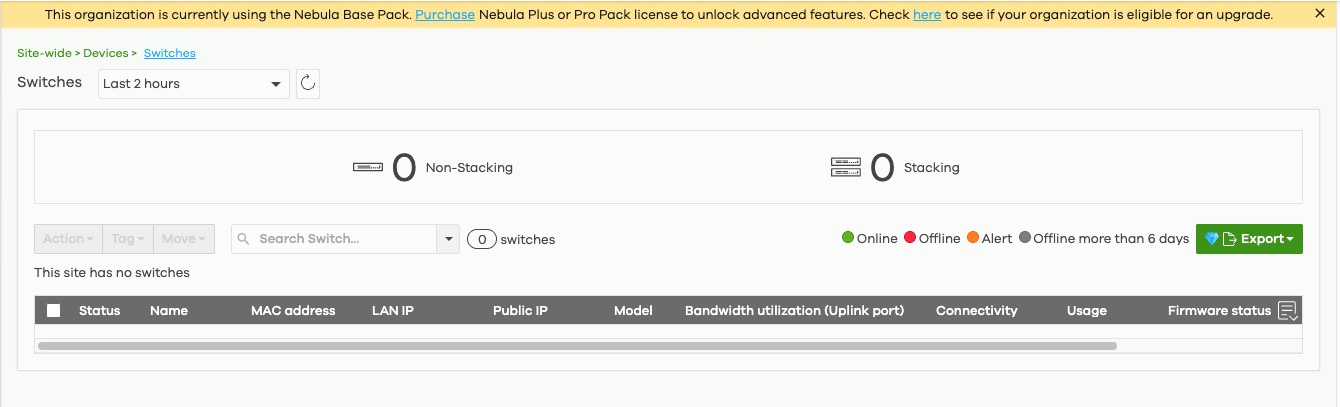Image resolution: width=1340 pixels, height=407 pixels.
Task: Expand the Tag dropdown menu
Action: 128,239
